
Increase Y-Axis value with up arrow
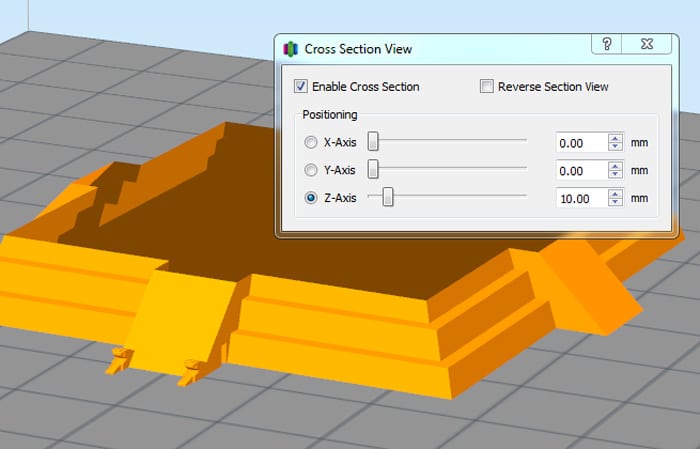pos(616,166)
